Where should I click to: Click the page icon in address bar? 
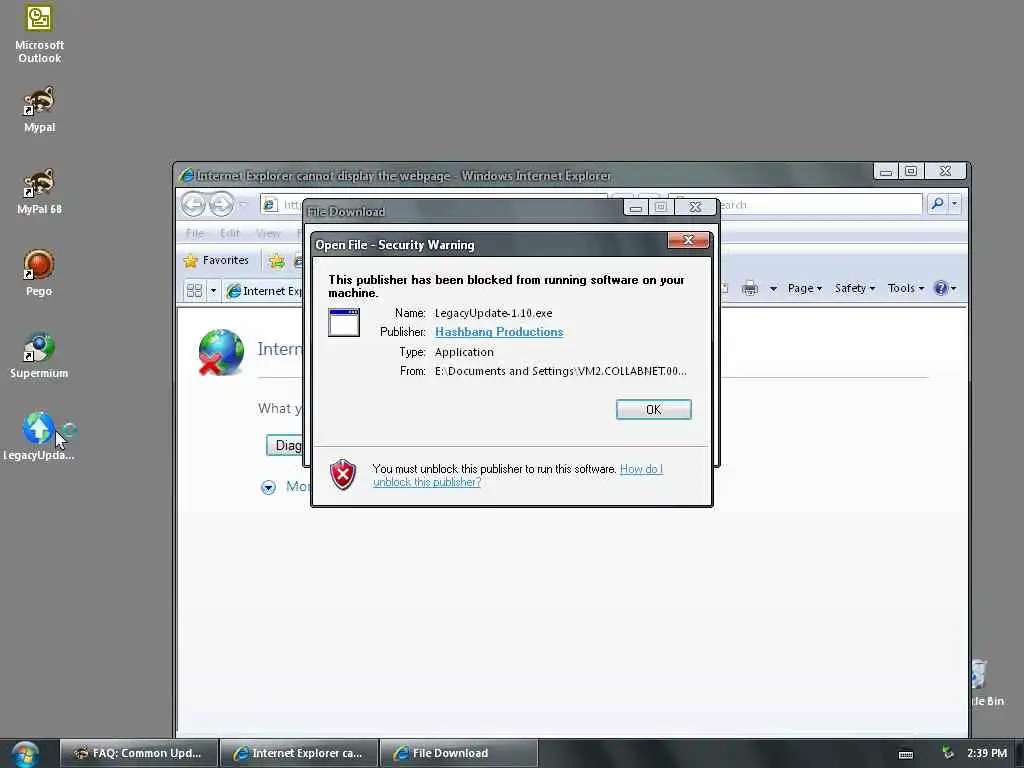pyautogui.click(x=269, y=205)
